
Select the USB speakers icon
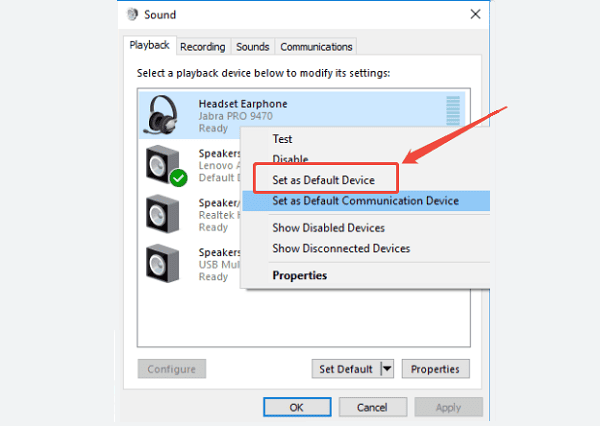tap(163, 263)
